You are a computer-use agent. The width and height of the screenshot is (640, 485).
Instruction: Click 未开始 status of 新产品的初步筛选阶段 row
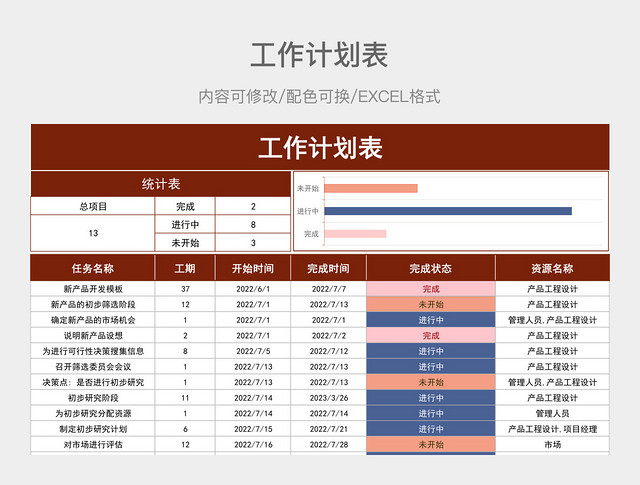[431, 304]
